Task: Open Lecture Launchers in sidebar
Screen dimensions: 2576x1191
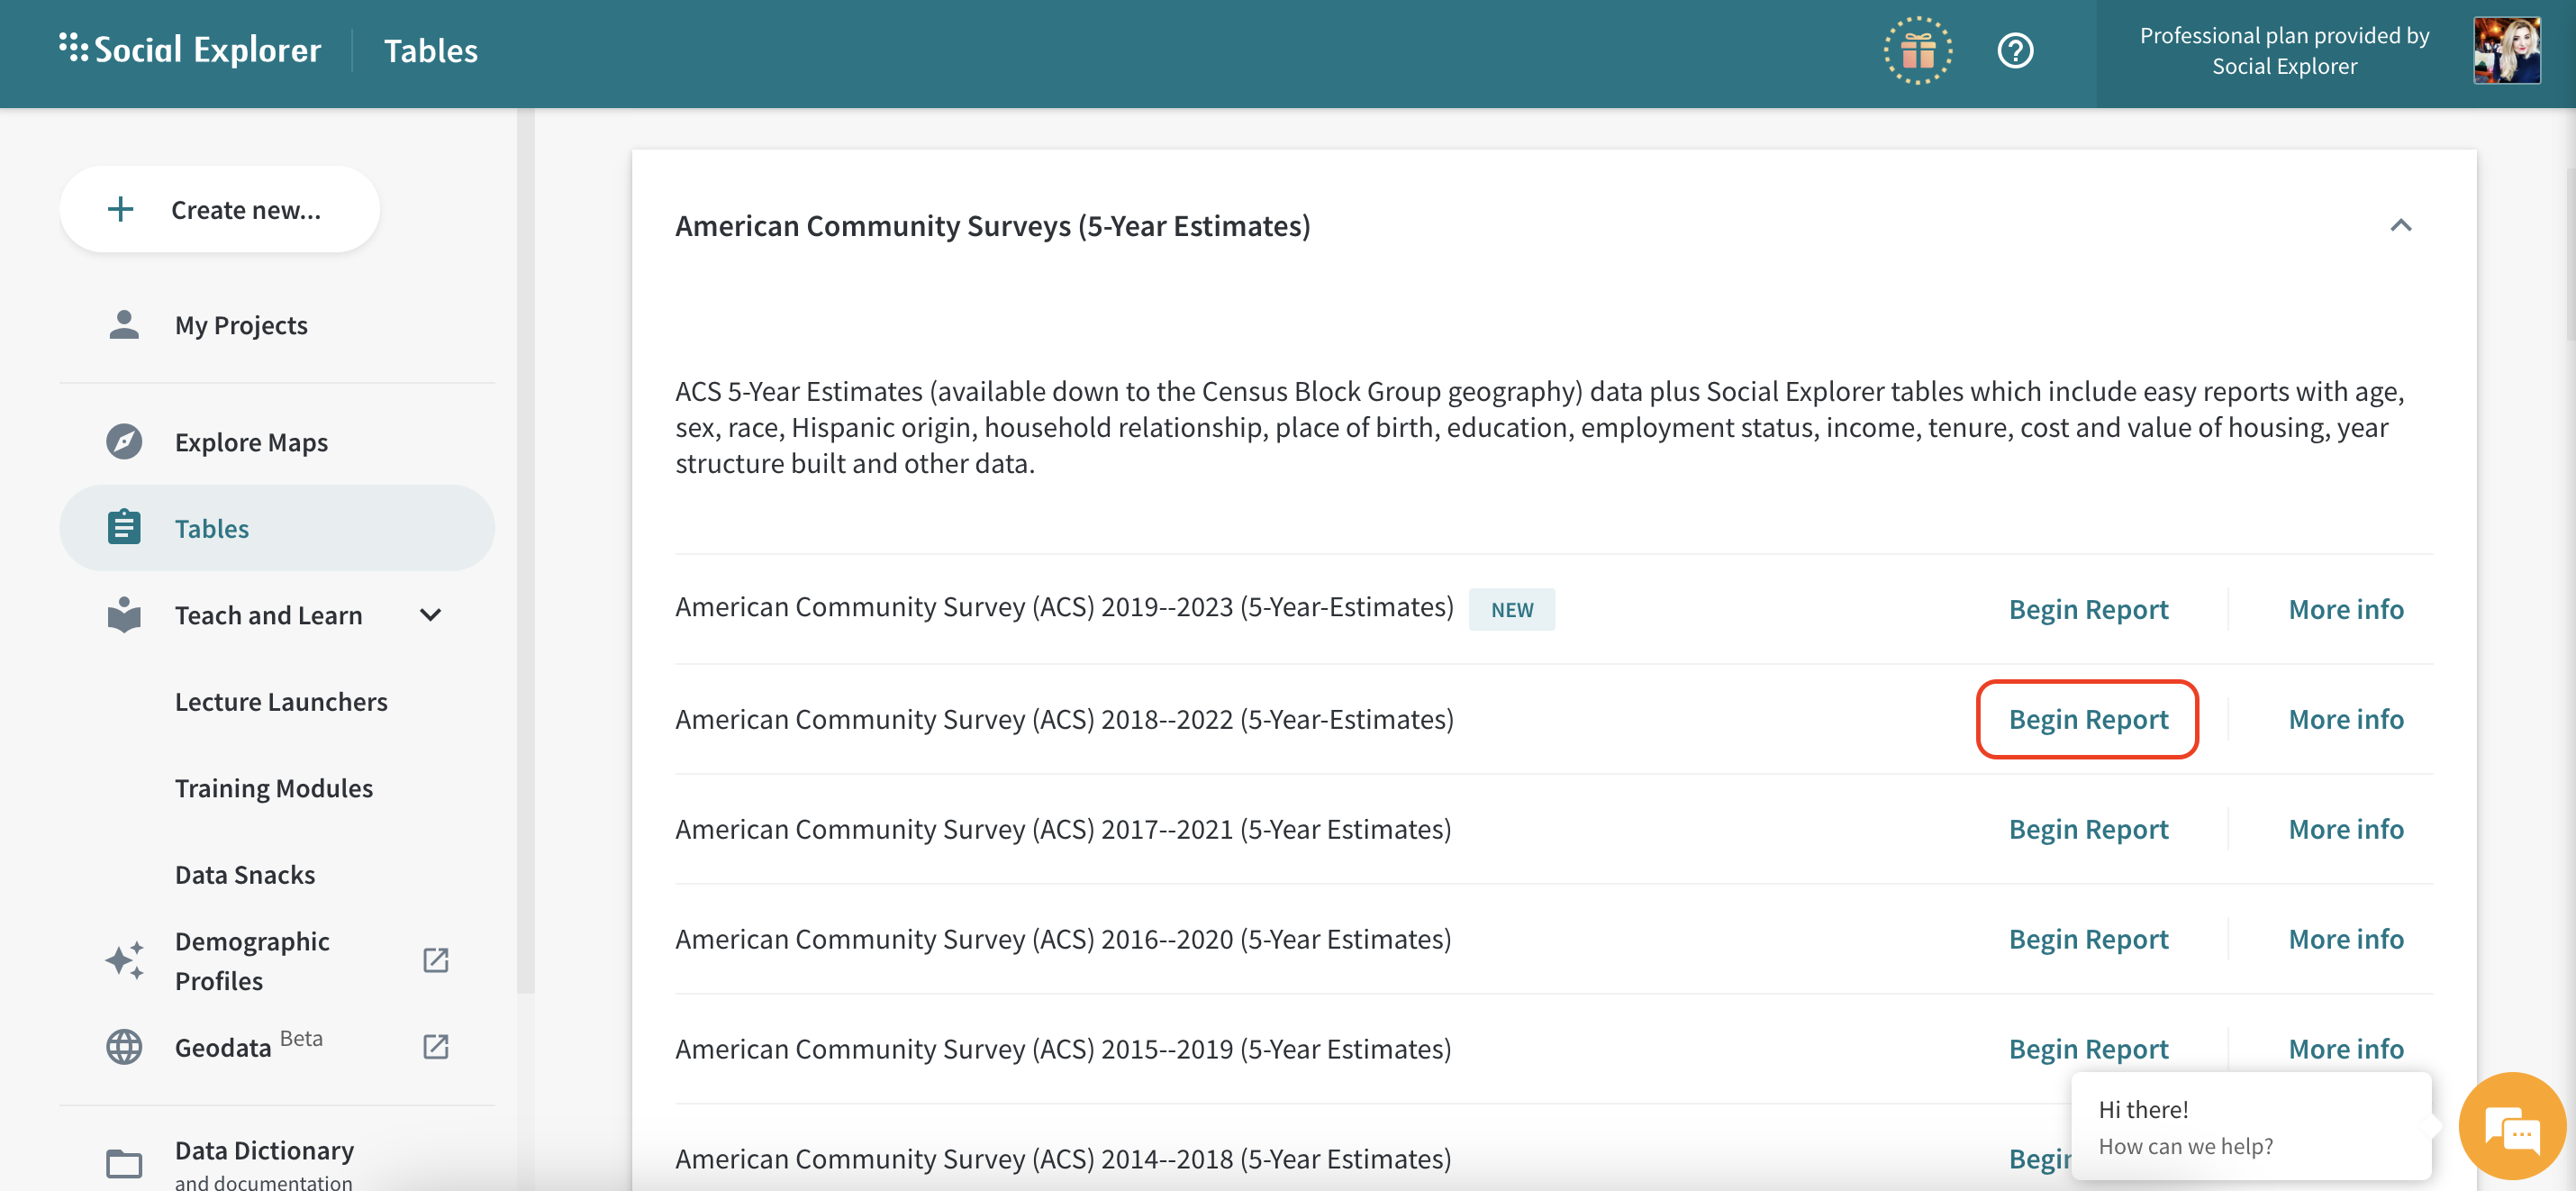Action: pyautogui.click(x=281, y=702)
